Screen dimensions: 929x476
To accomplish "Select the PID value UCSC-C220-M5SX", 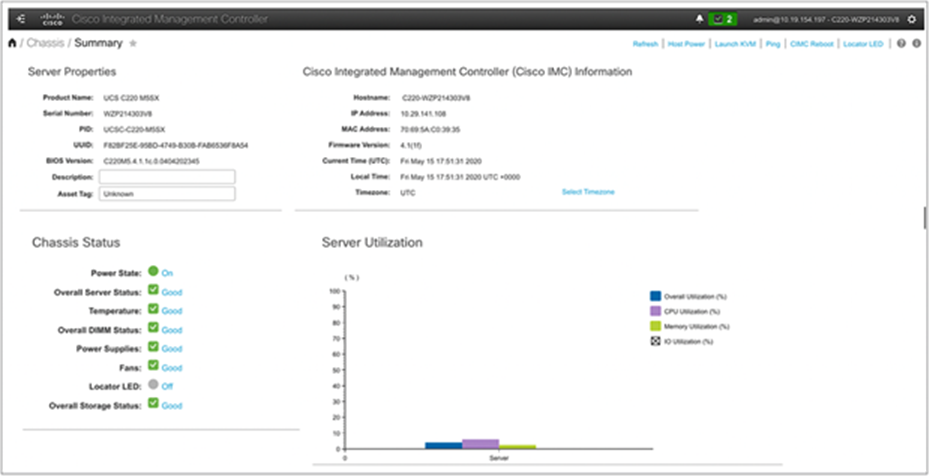I will click(x=134, y=129).
